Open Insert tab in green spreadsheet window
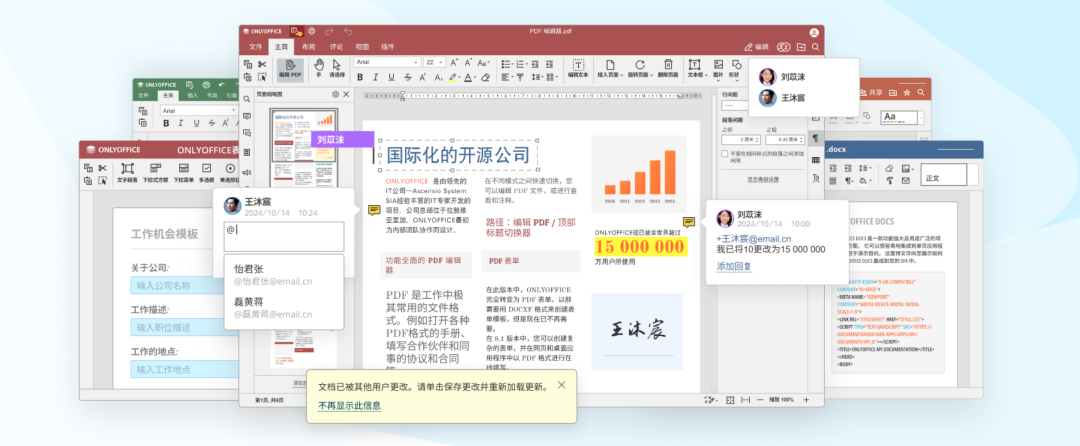 [193, 96]
